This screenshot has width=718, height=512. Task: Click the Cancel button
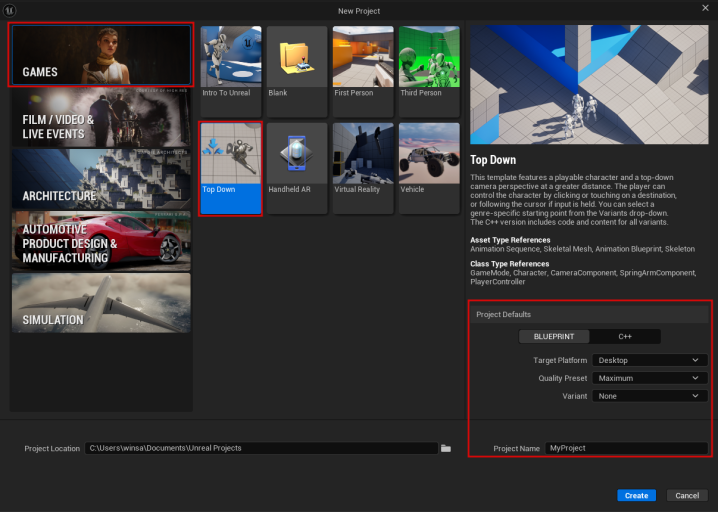click(687, 496)
